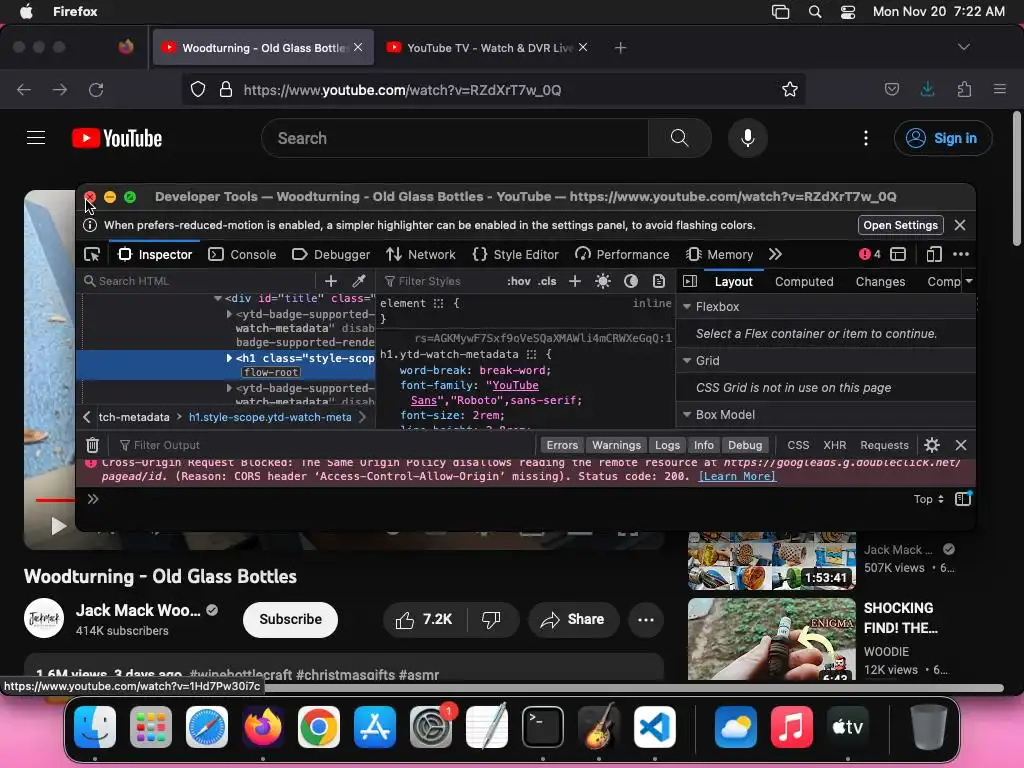Select the Changes sidebar tab

(x=880, y=281)
